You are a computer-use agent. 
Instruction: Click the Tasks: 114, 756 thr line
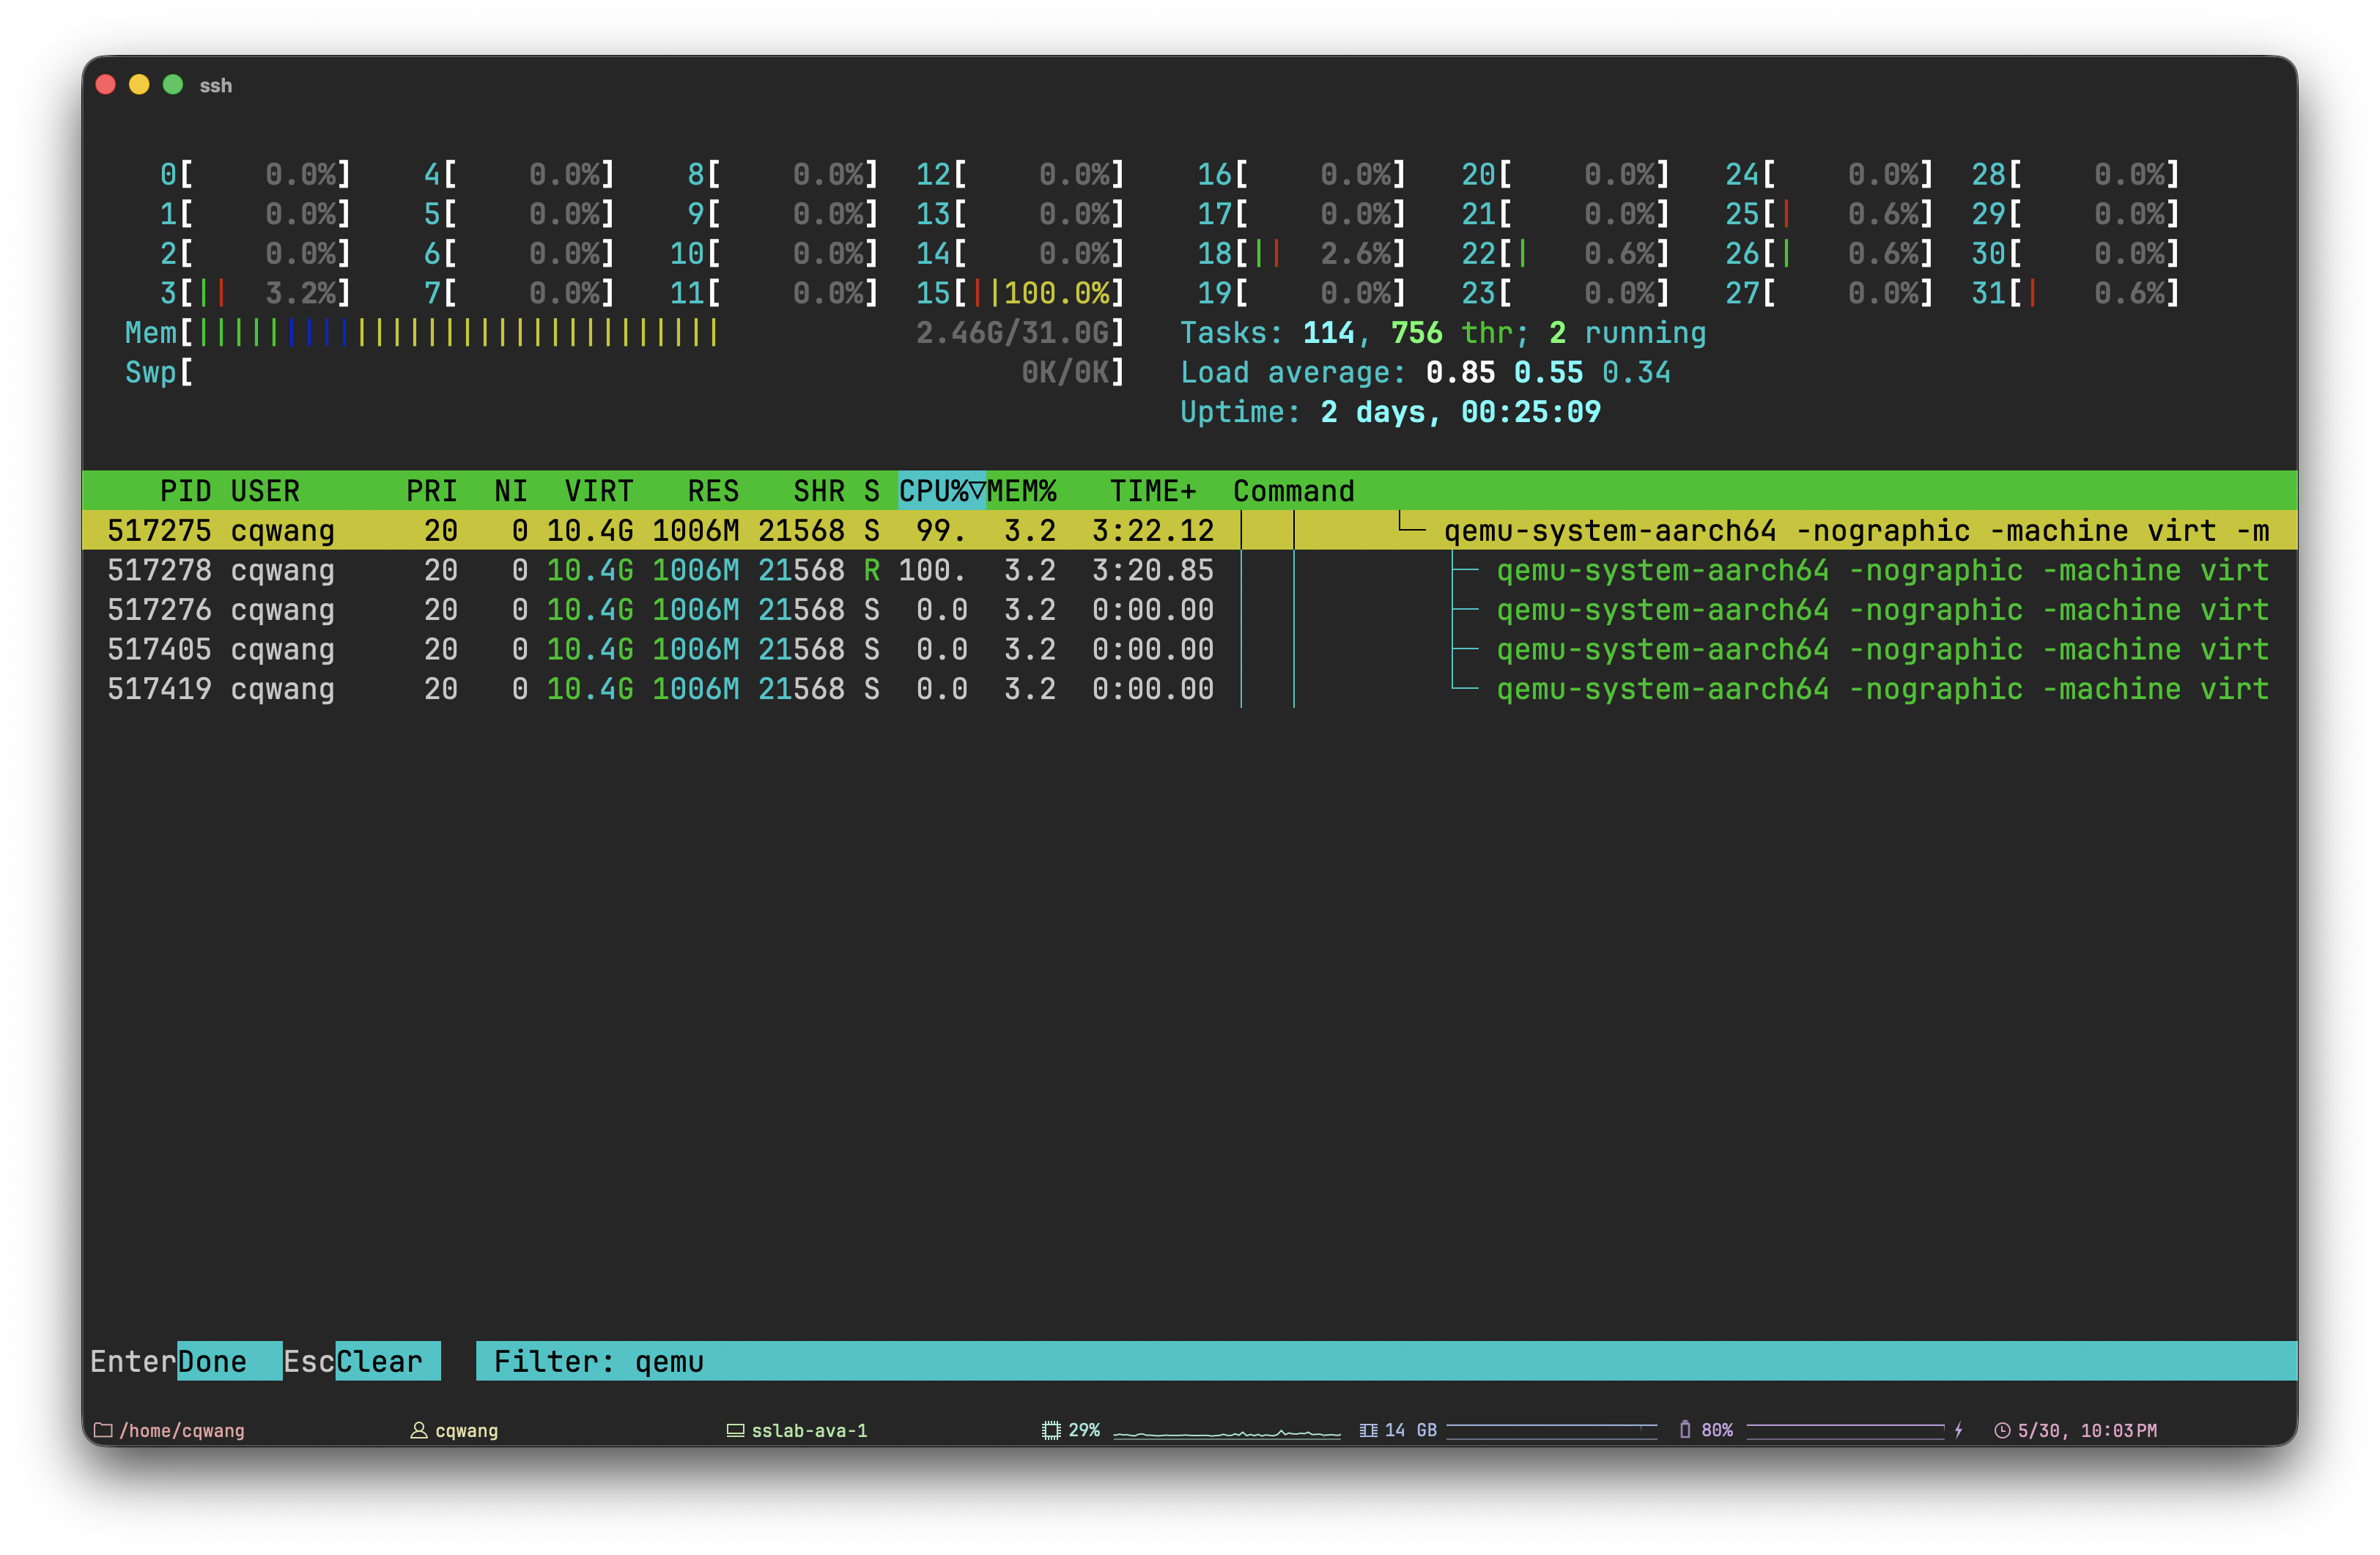(1443, 333)
